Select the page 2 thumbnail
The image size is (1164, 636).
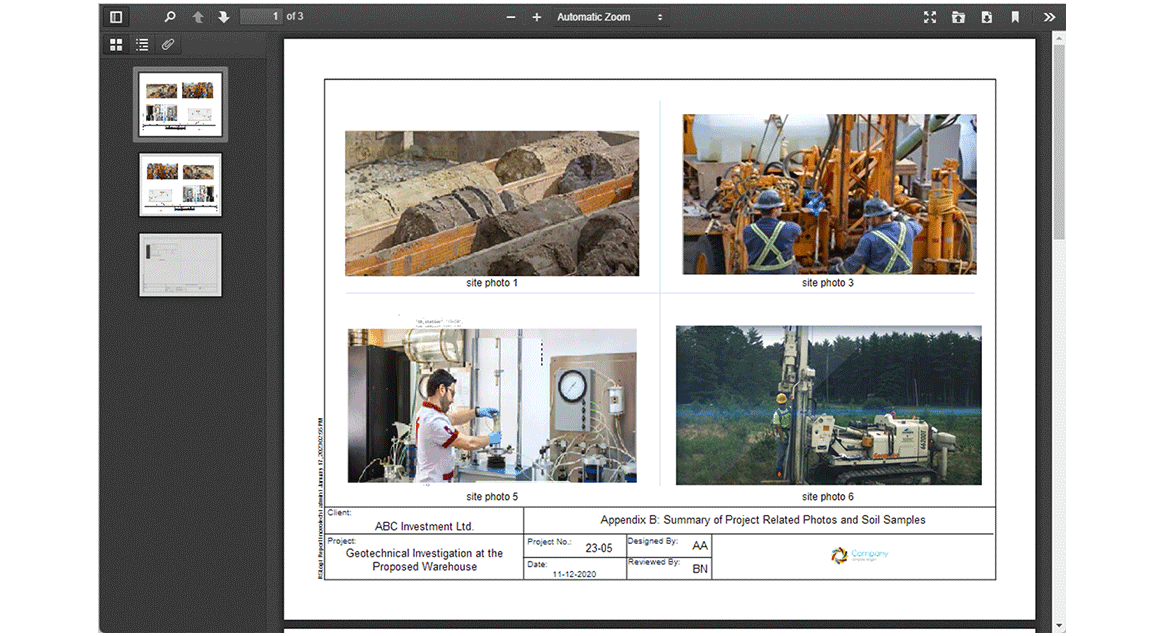180,184
